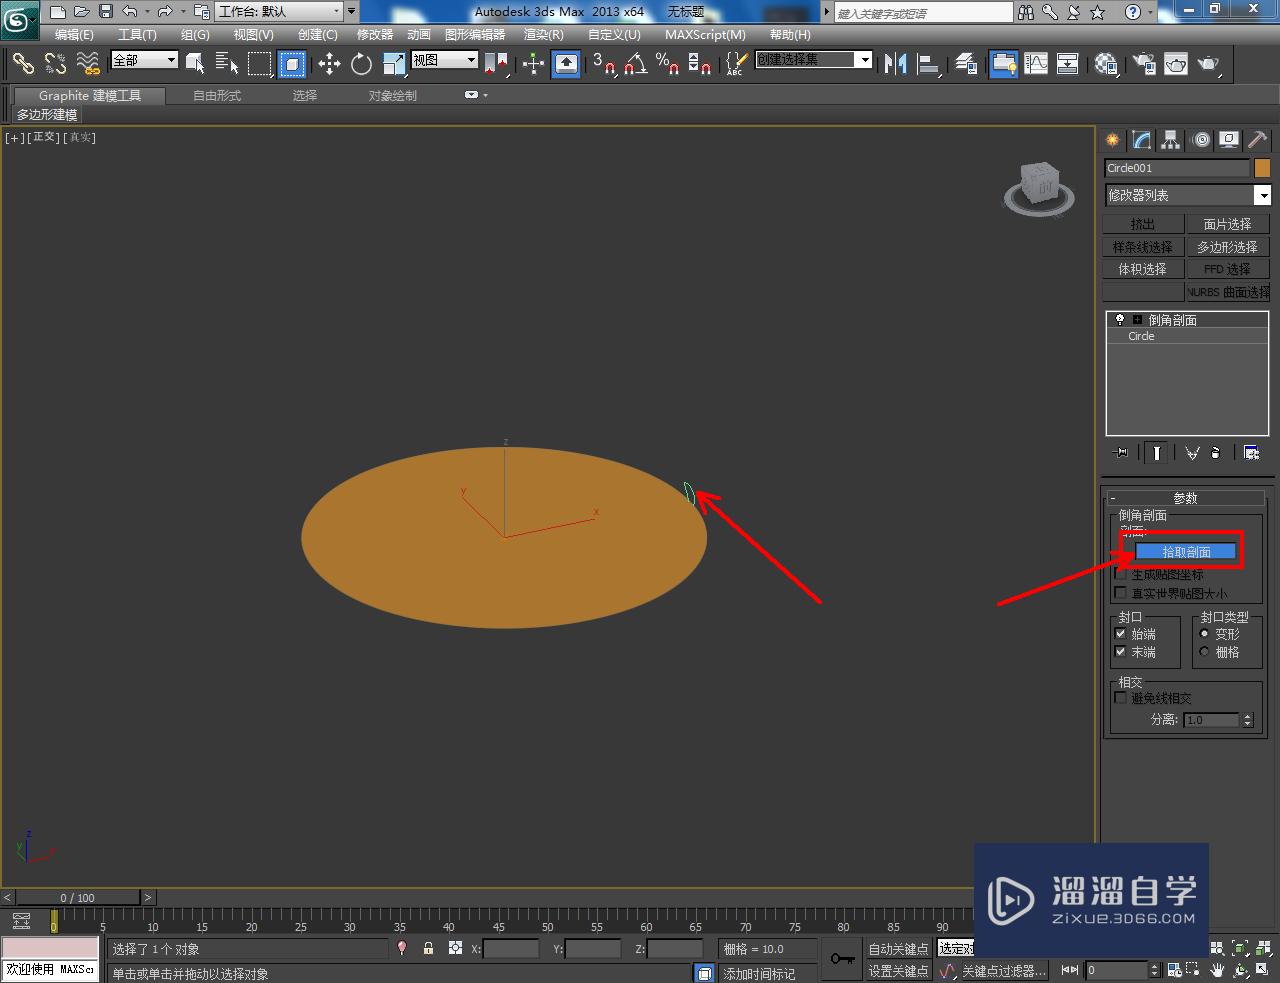Toggle Window/Crossing selection mode

click(x=292, y=64)
